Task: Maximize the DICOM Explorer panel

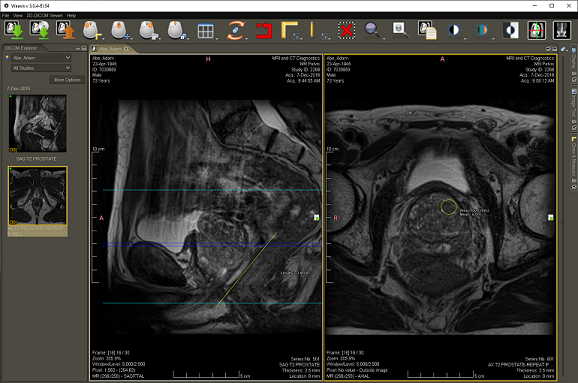Action: click(84, 48)
